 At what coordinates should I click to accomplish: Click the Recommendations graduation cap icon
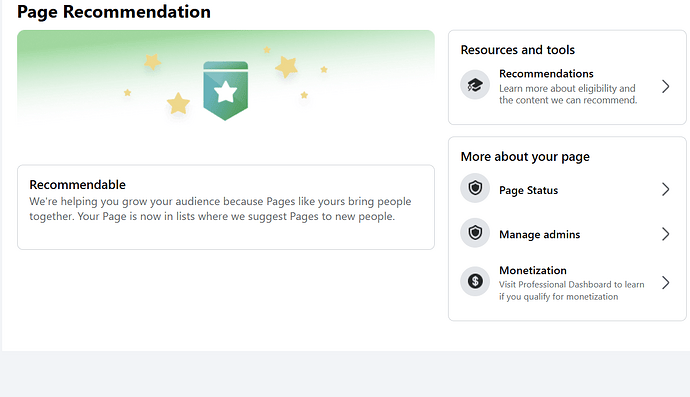[475, 85]
